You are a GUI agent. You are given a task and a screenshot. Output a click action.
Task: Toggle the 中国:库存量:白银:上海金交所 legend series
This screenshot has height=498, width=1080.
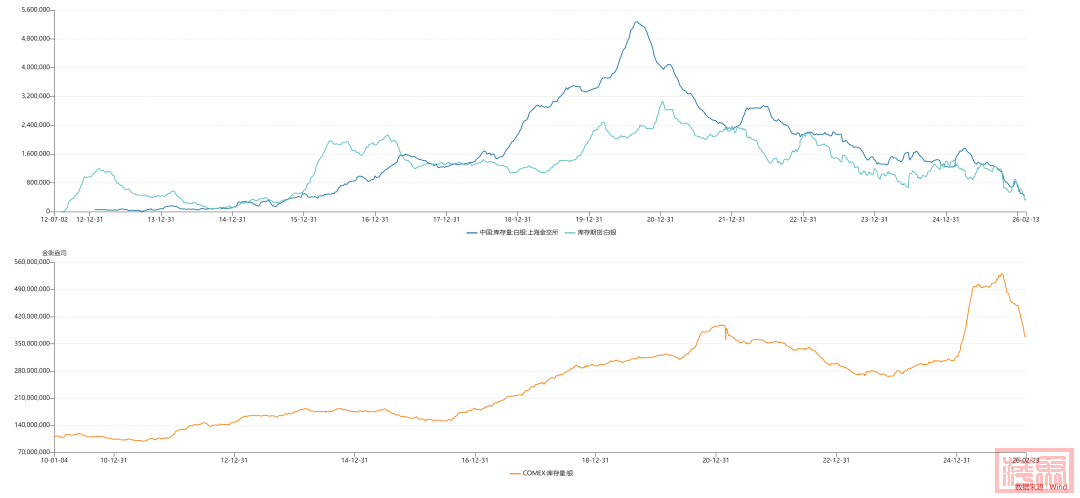(x=522, y=231)
